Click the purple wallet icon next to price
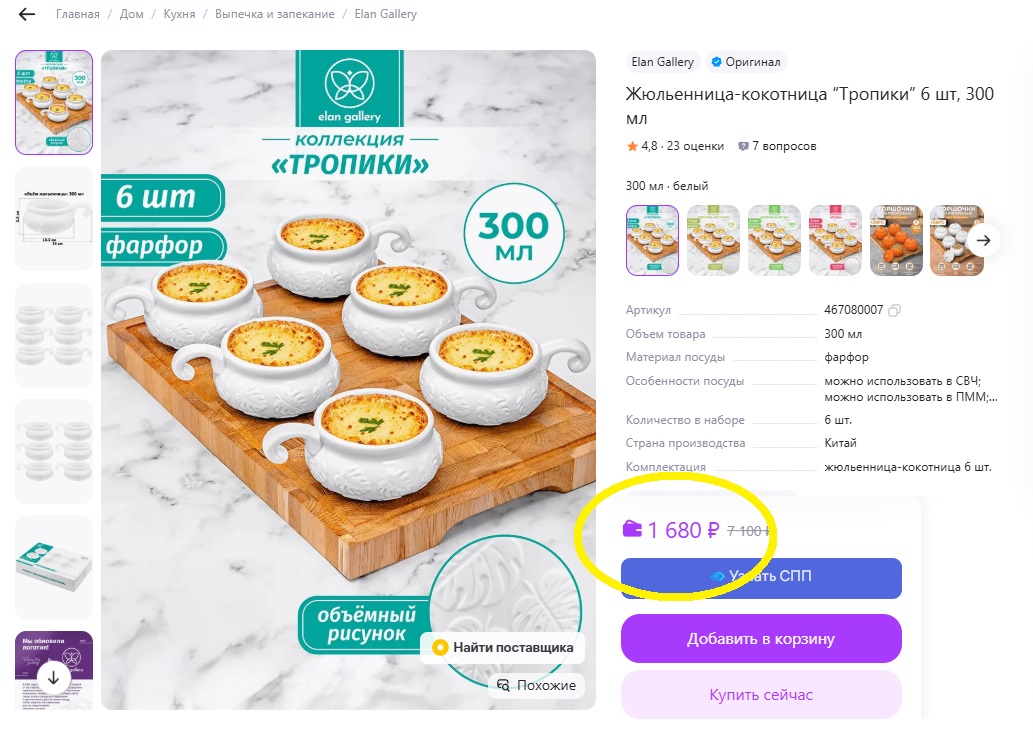 pos(633,529)
